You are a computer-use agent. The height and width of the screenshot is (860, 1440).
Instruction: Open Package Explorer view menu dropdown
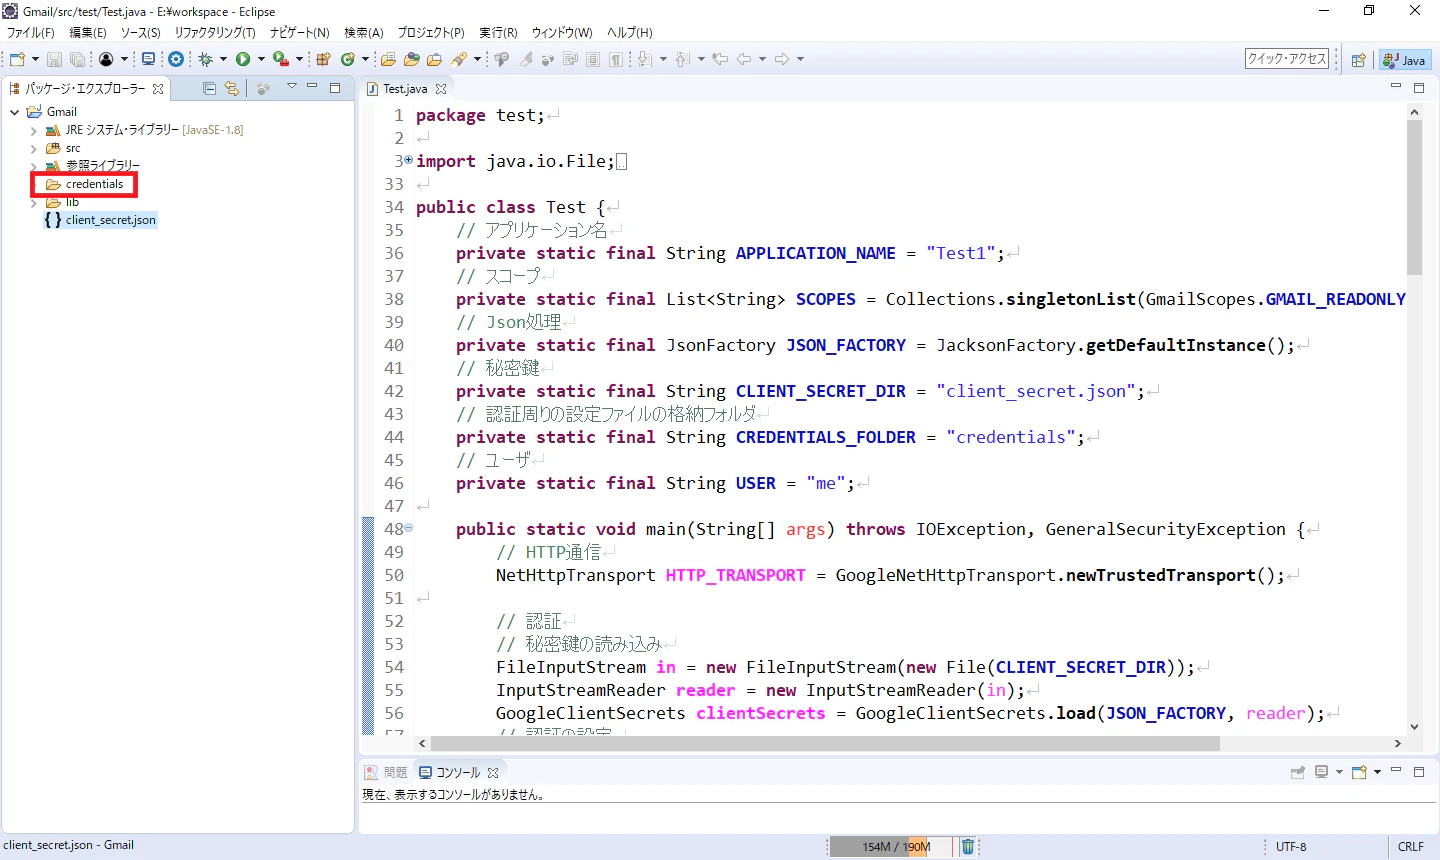coord(291,87)
